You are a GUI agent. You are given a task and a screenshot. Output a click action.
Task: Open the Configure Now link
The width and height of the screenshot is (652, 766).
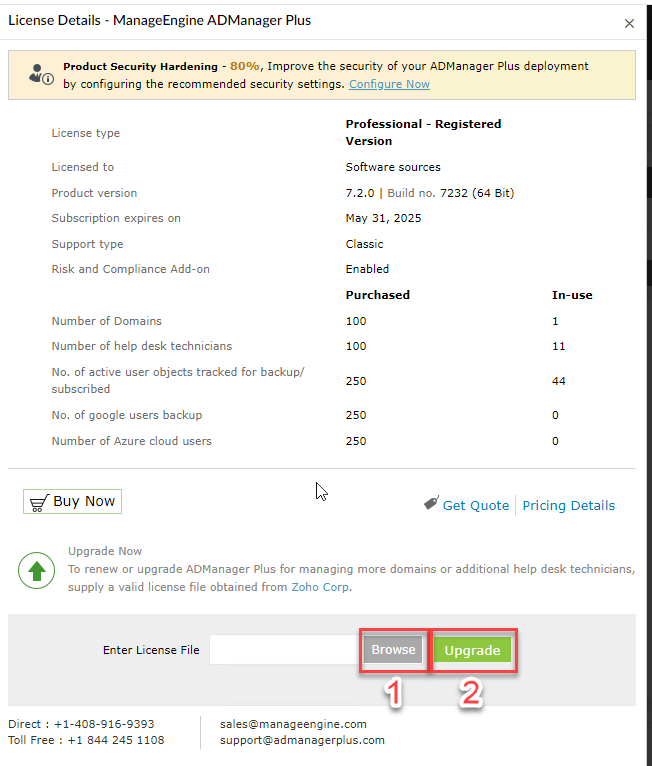point(389,84)
